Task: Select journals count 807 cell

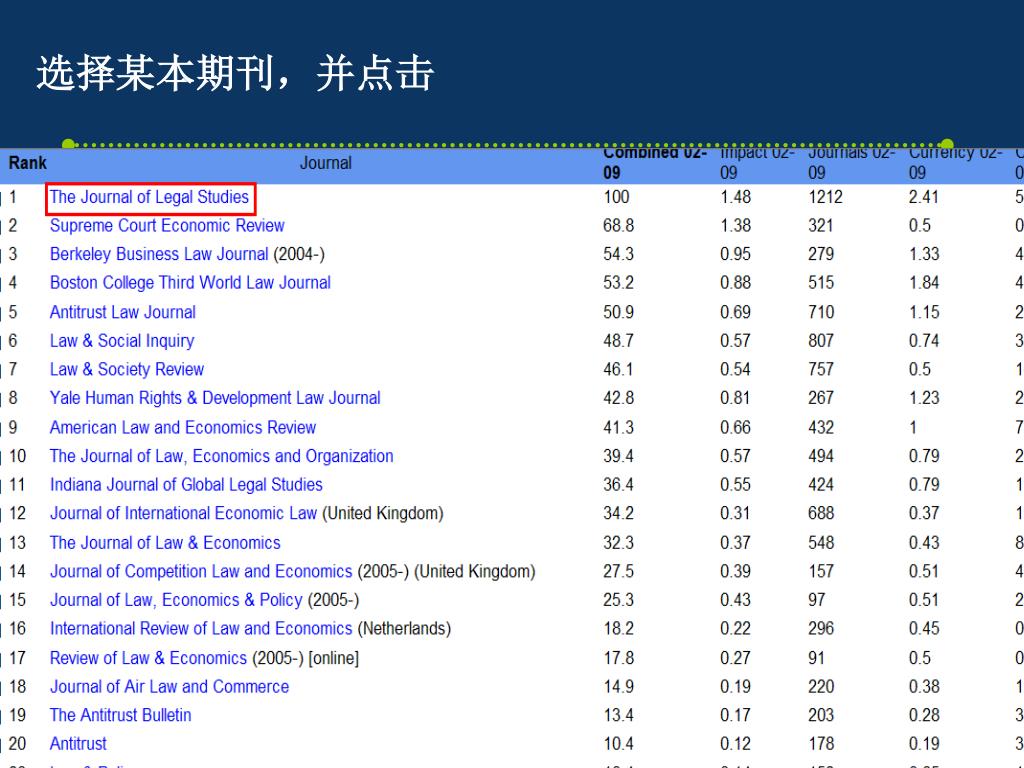Action: coord(821,341)
